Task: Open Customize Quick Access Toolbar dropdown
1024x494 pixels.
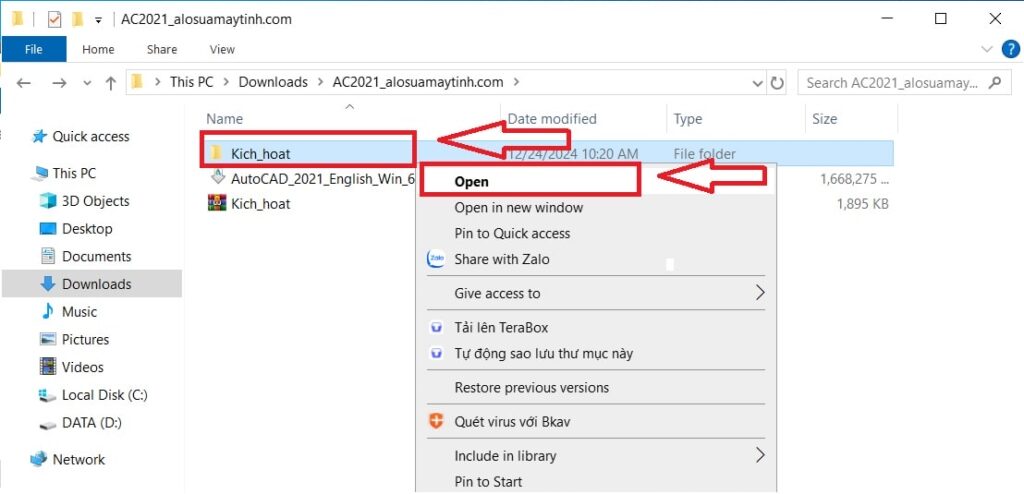Action: click(98, 20)
